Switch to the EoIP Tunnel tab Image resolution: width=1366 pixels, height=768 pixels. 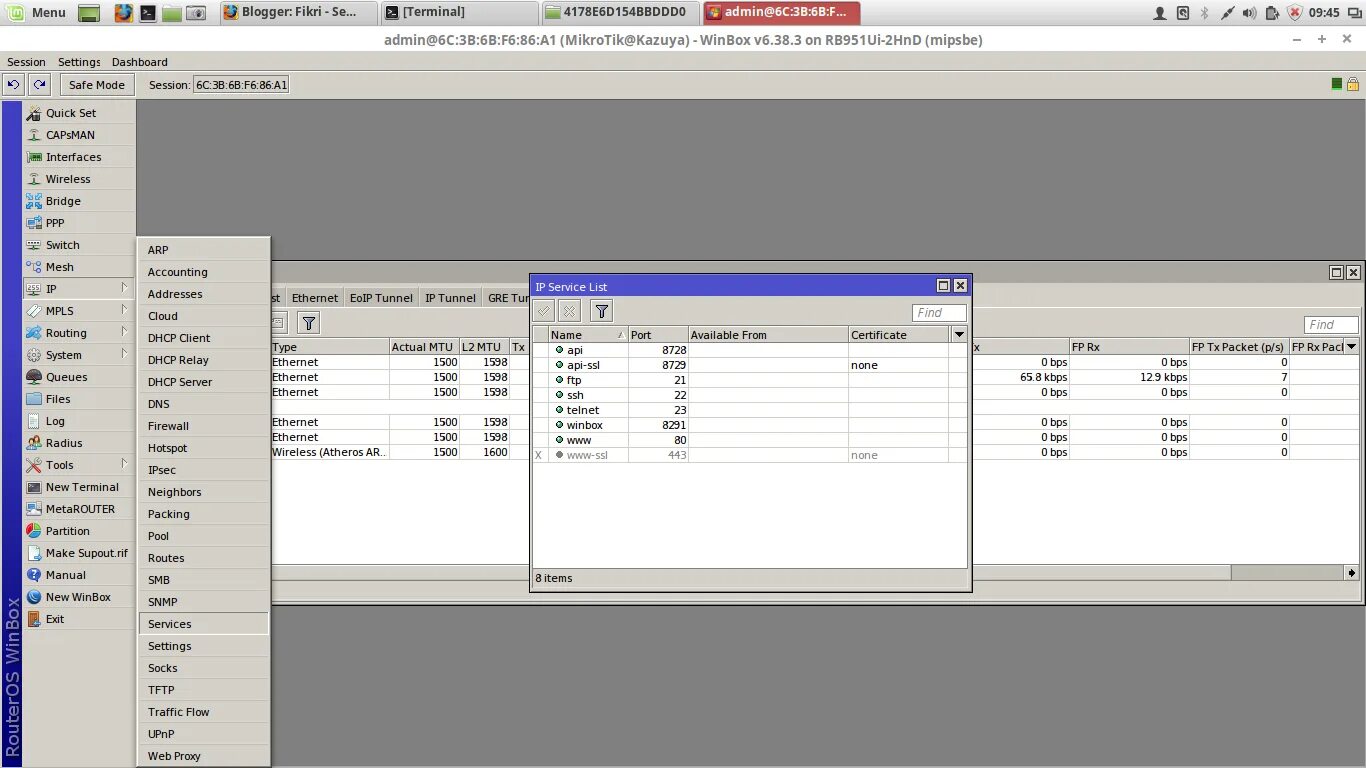(x=381, y=297)
